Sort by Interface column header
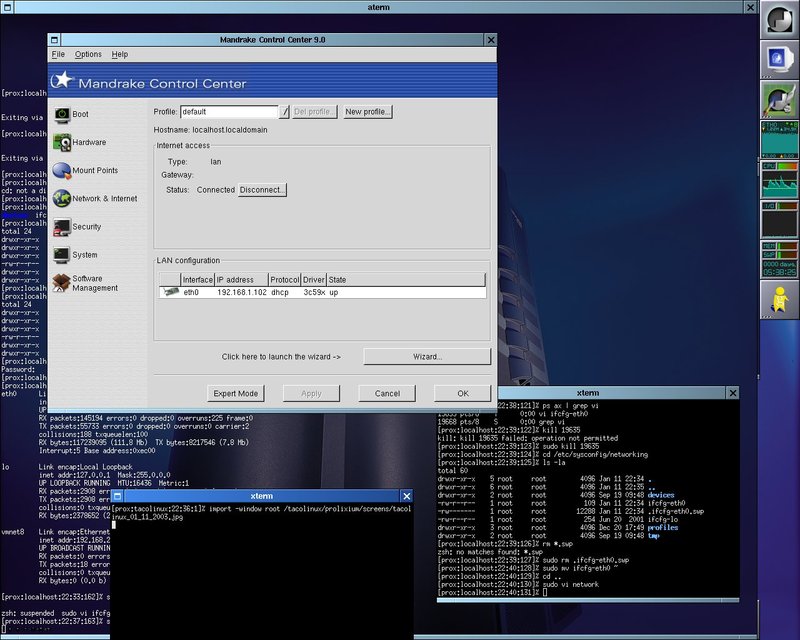The image size is (800, 640). pos(197,280)
